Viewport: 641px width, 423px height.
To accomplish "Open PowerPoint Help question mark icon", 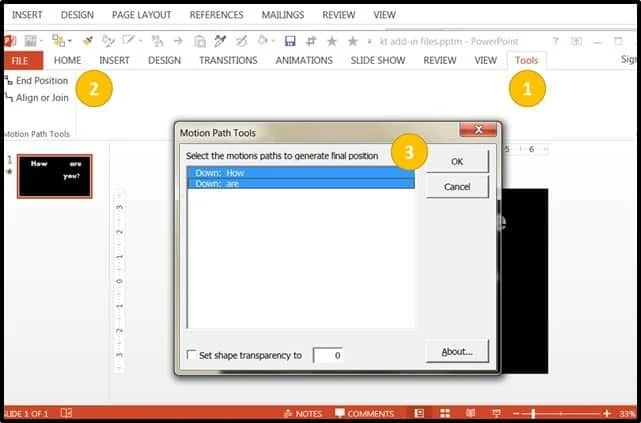I will pos(555,41).
